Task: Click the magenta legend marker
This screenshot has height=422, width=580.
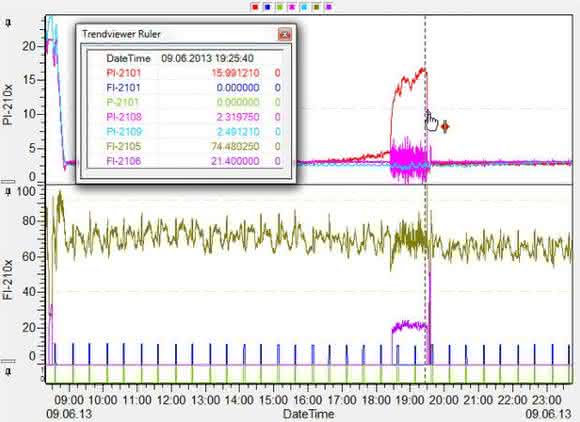Action: (292, 7)
